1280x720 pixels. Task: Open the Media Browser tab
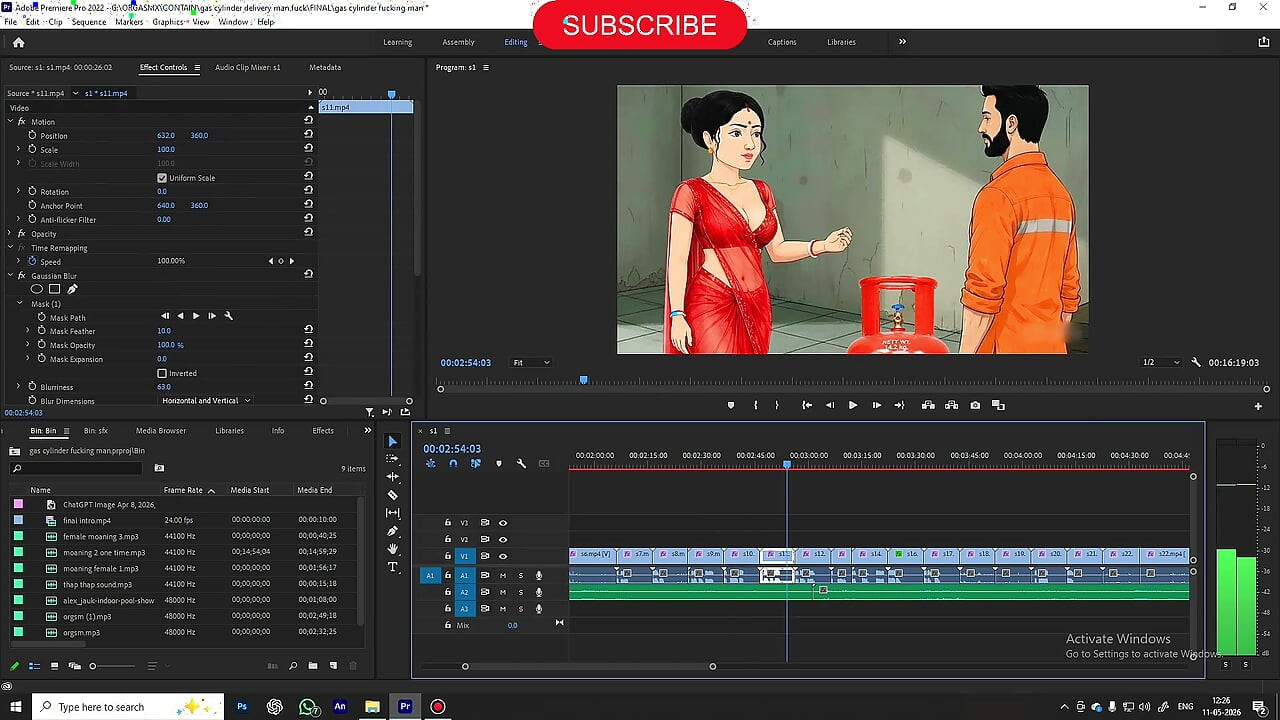click(161, 431)
